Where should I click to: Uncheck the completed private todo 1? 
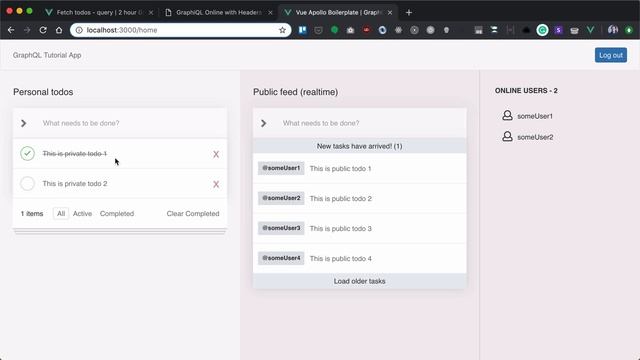click(27, 153)
